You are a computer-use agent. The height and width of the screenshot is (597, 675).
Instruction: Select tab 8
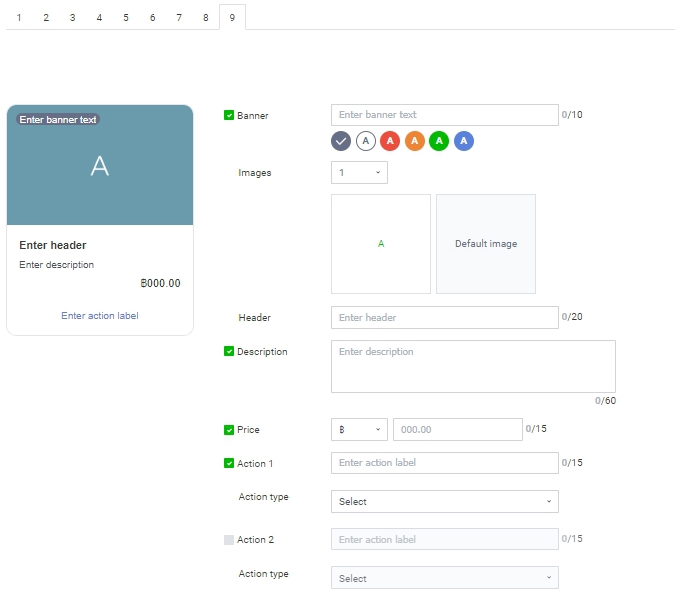[206, 18]
